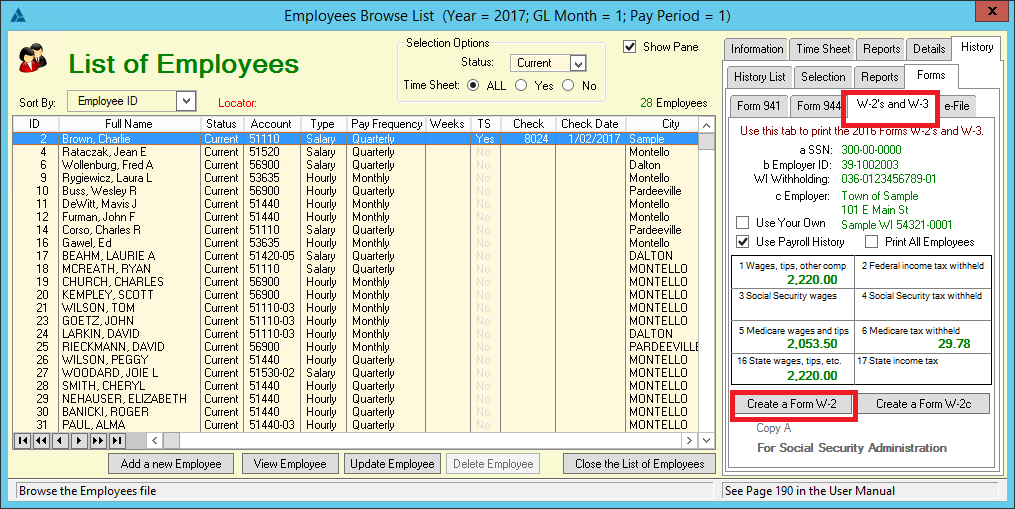Click the Add a new Employee button
1015x509 pixels.
171,464
